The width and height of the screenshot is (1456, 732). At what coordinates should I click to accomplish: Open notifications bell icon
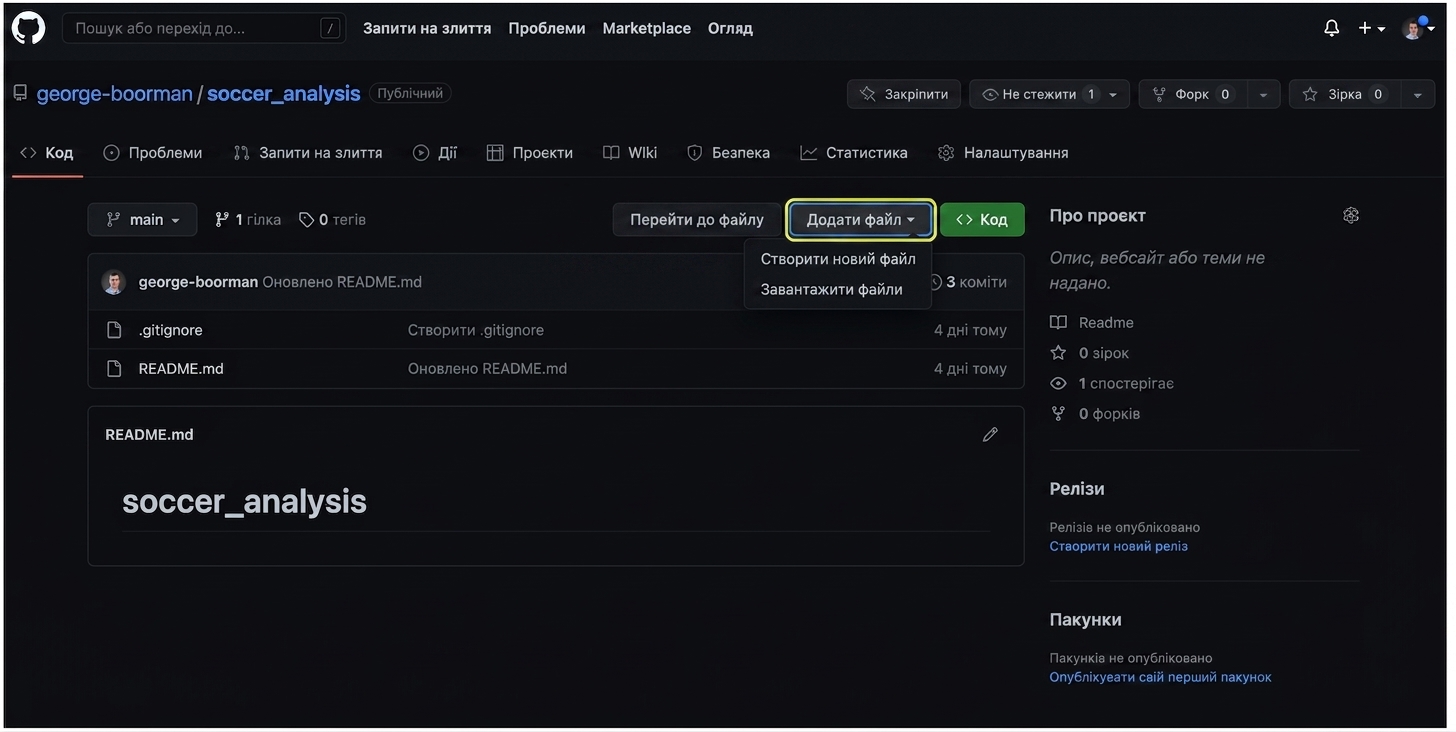click(1331, 28)
